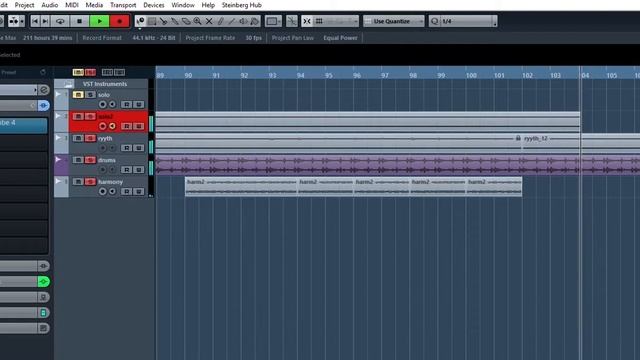Click the red Record button in transport
This screenshot has height=360, width=640.
tap(119, 21)
